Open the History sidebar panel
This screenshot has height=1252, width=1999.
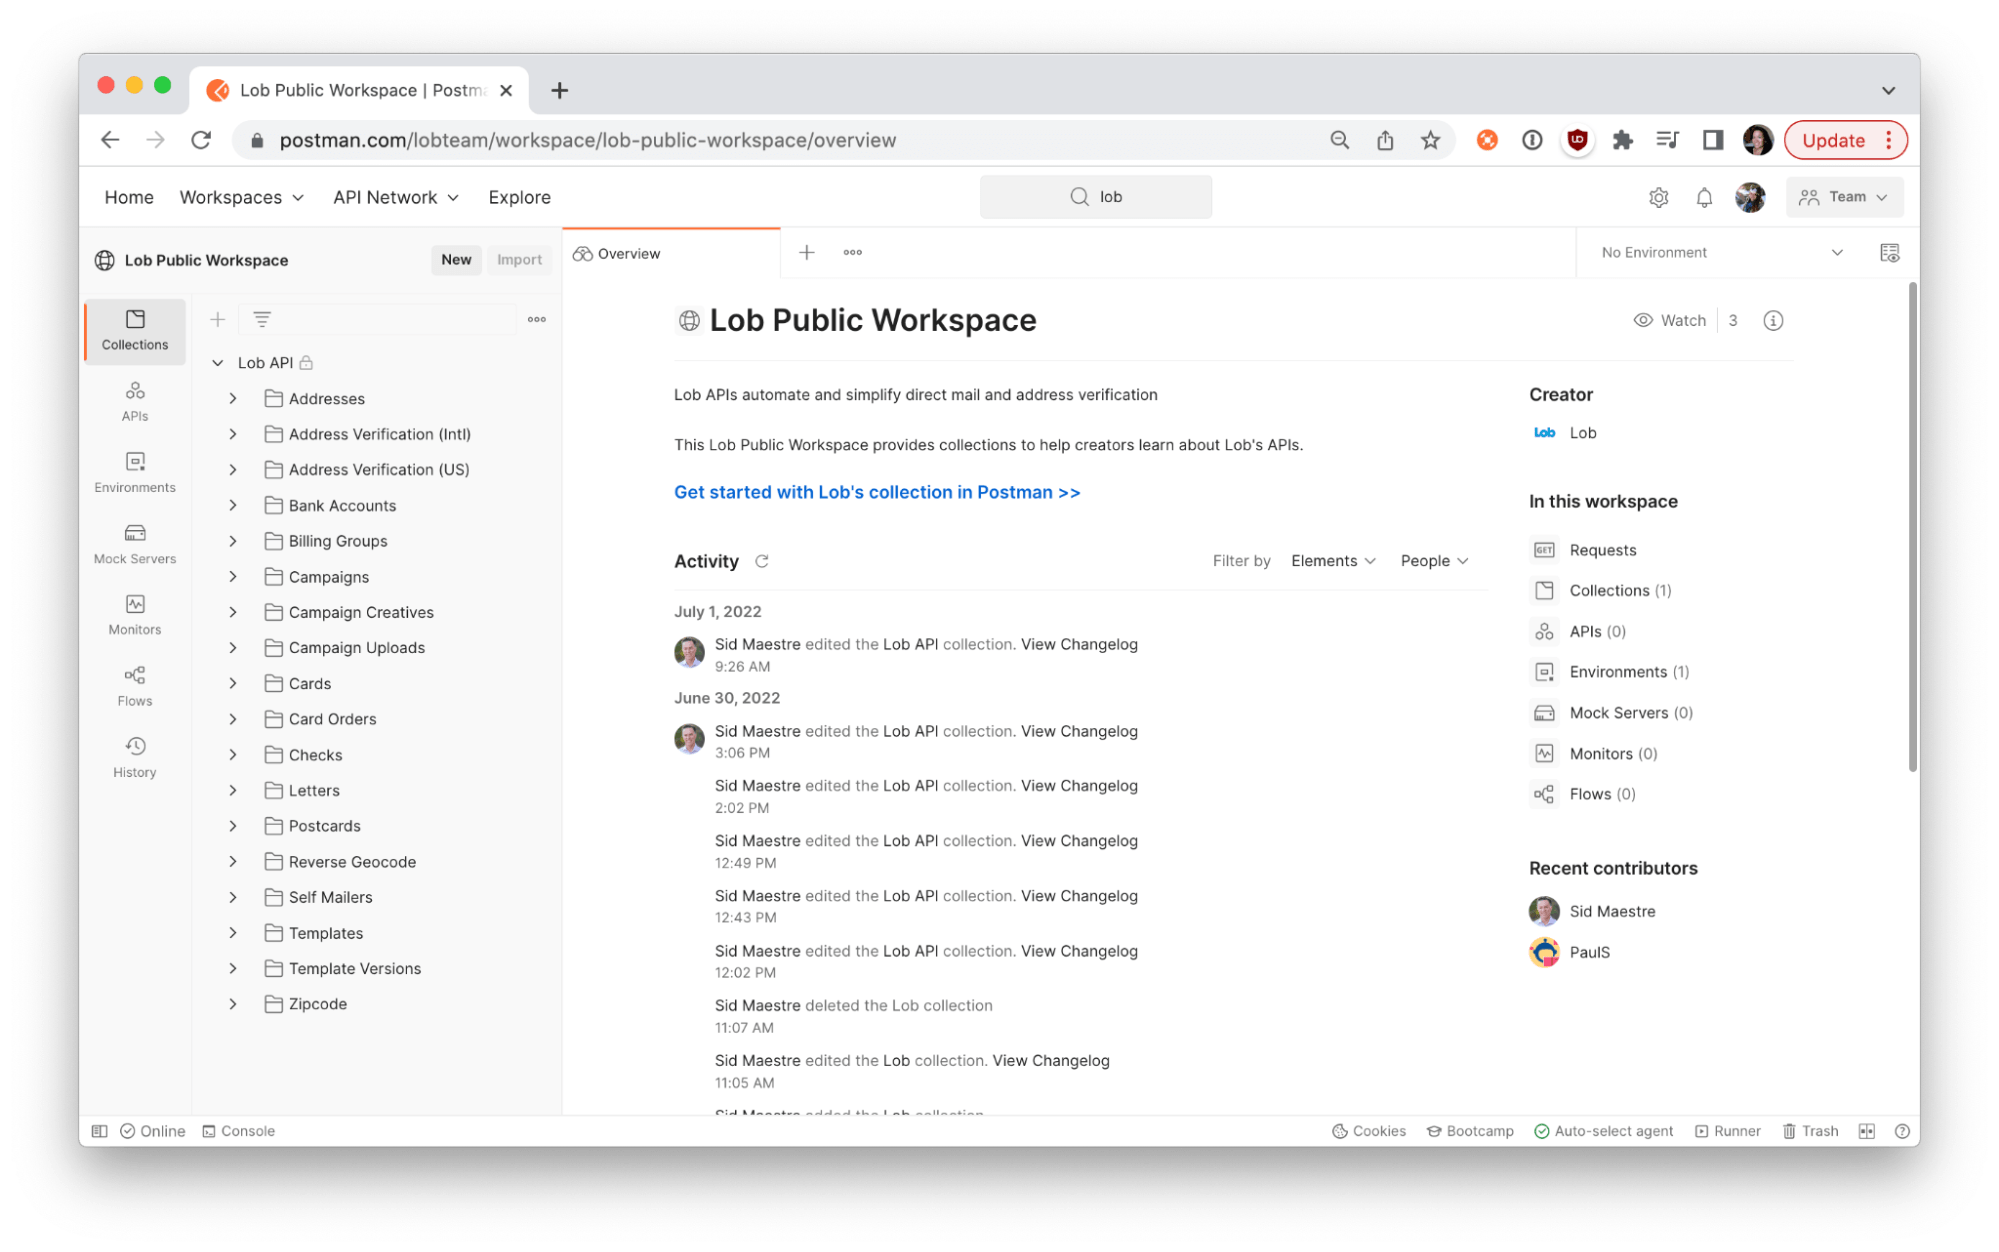[135, 757]
